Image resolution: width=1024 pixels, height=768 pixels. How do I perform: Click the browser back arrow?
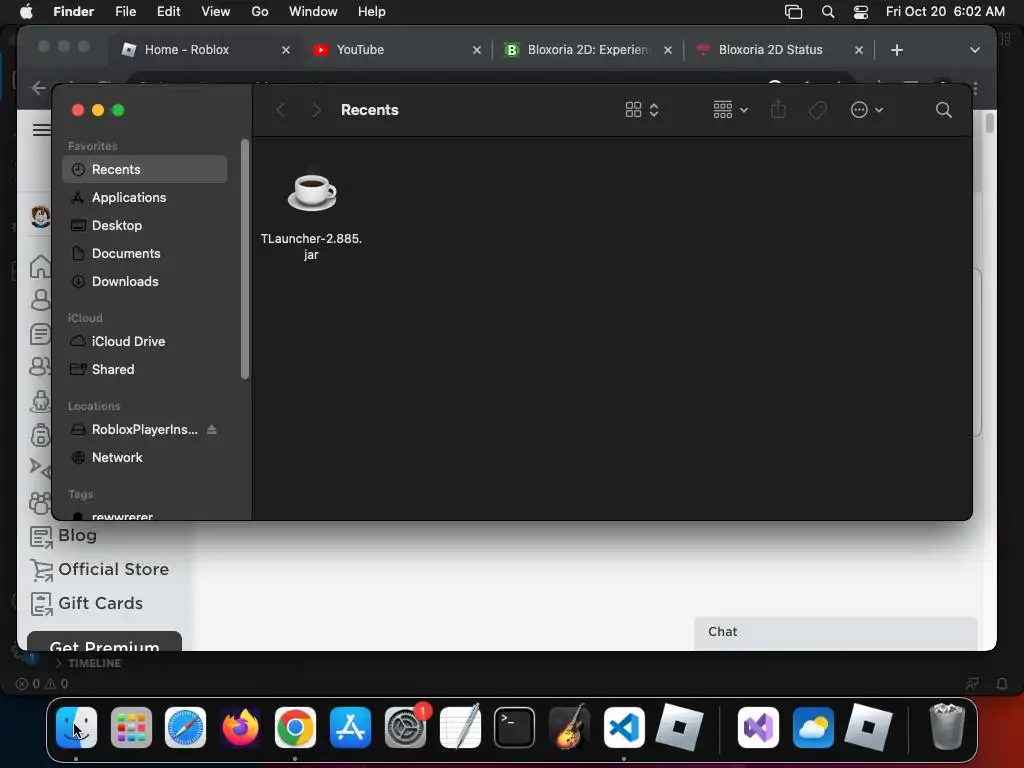click(x=39, y=88)
